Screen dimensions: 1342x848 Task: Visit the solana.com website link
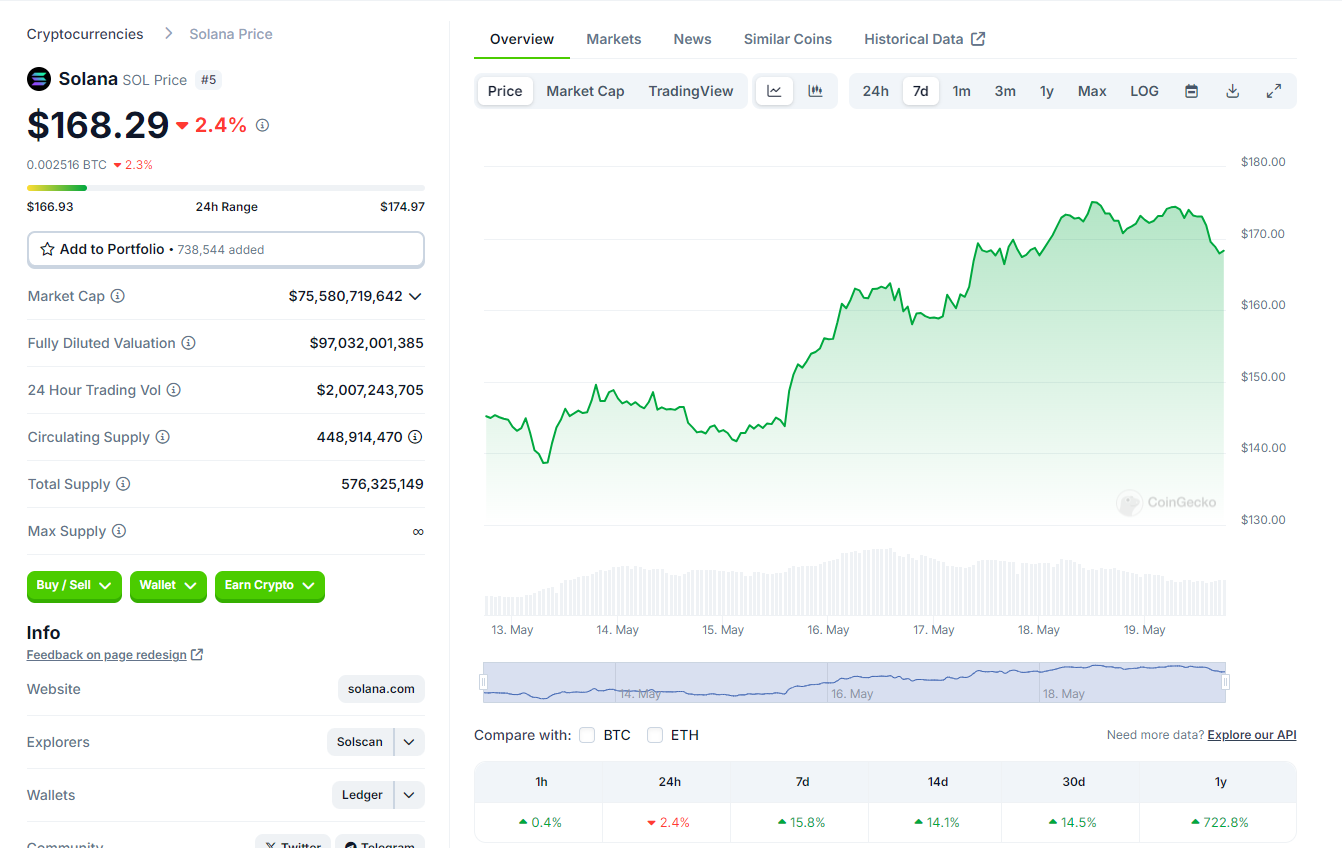click(x=381, y=689)
